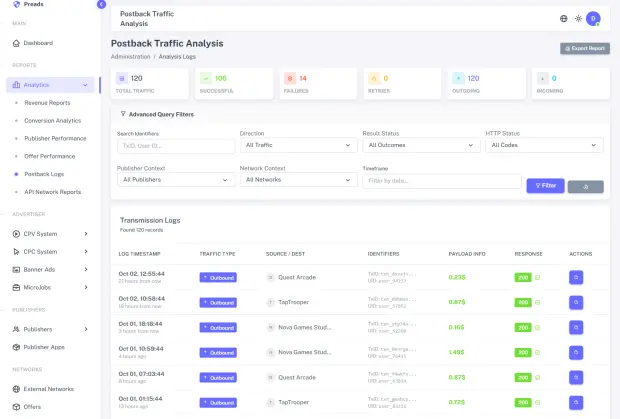Screen dimensions: 620x419
Task: Collapse the sidebar with the round arrow button
Action: 101,4
